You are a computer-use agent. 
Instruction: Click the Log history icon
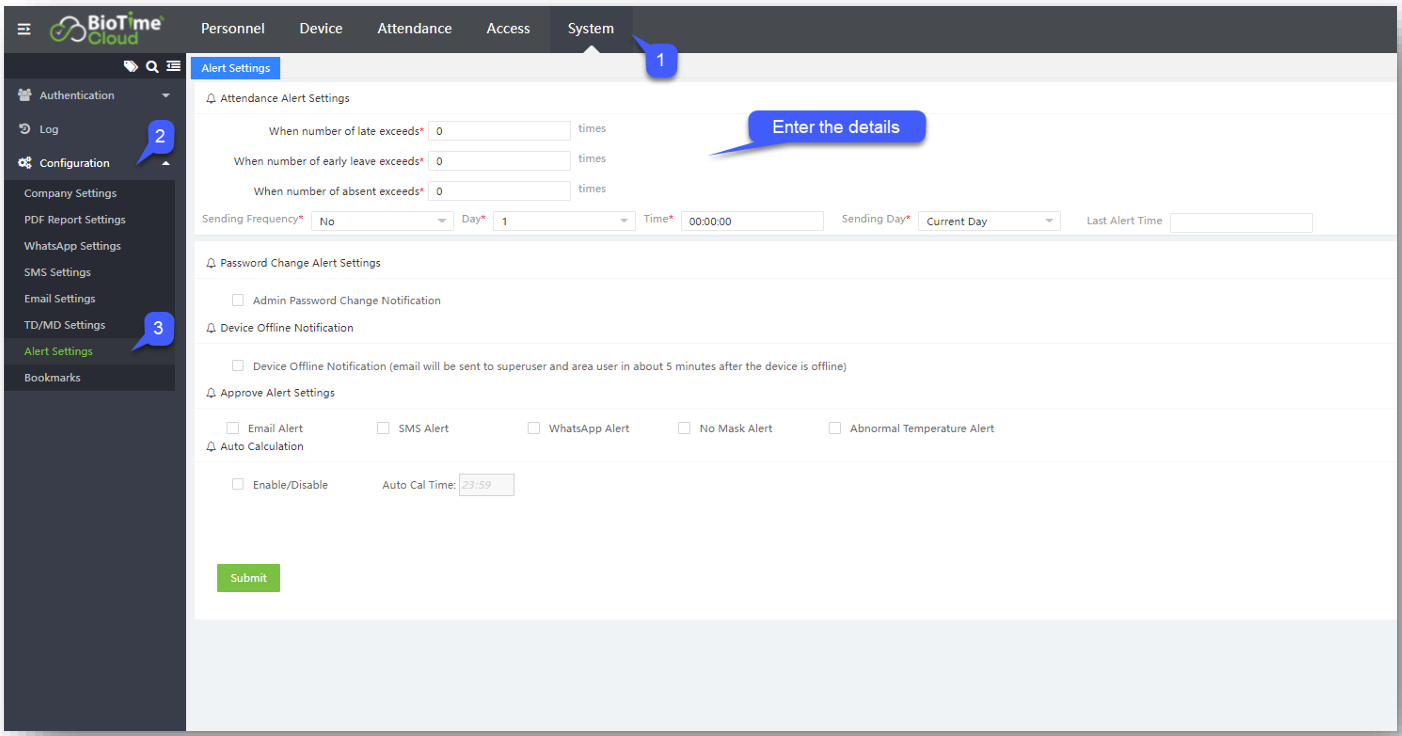[25, 130]
